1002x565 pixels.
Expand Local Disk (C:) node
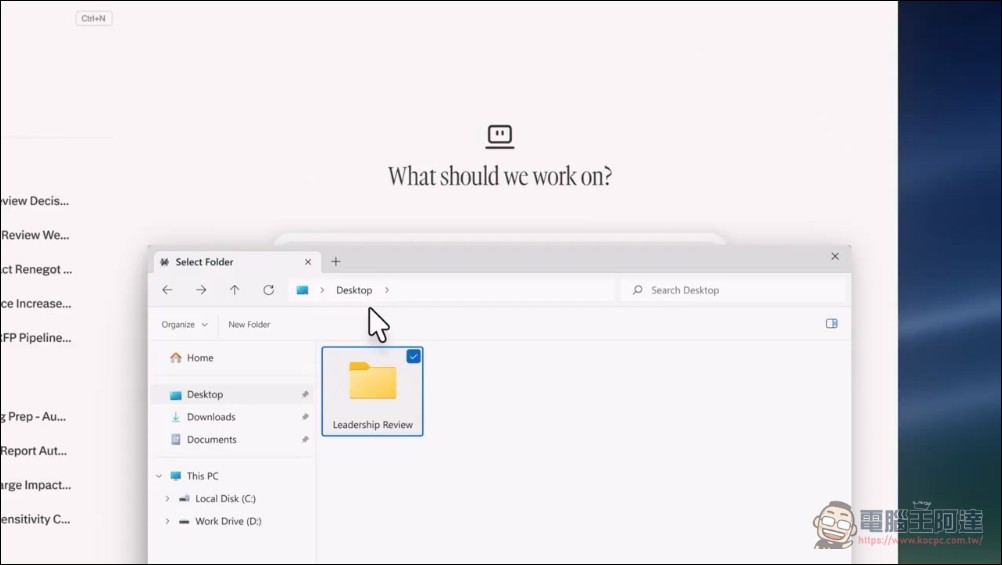(167, 499)
